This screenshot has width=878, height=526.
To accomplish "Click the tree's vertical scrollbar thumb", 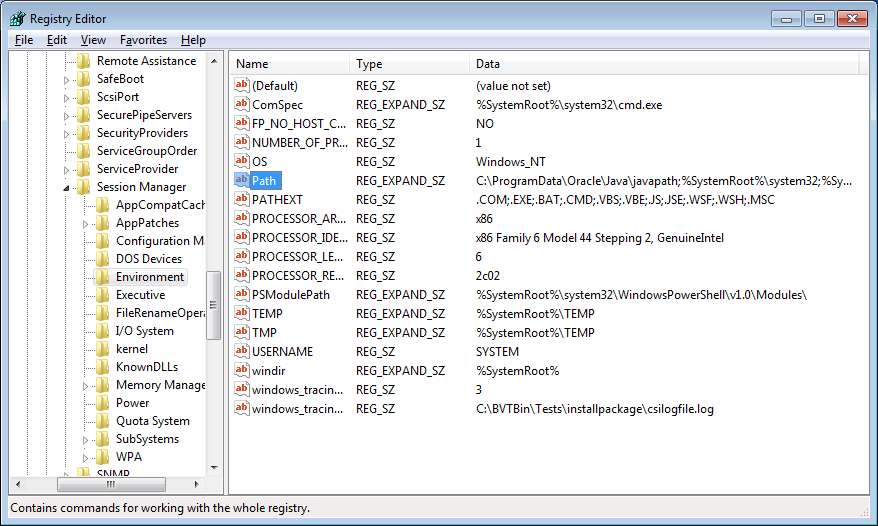I will point(213,305).
